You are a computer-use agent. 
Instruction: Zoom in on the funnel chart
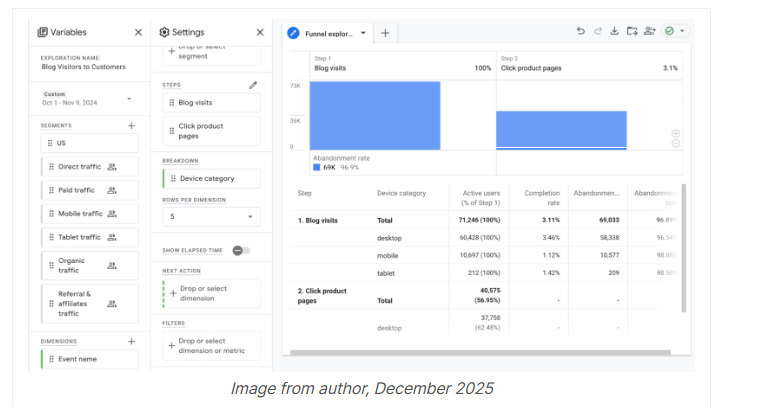pos(676,133)
